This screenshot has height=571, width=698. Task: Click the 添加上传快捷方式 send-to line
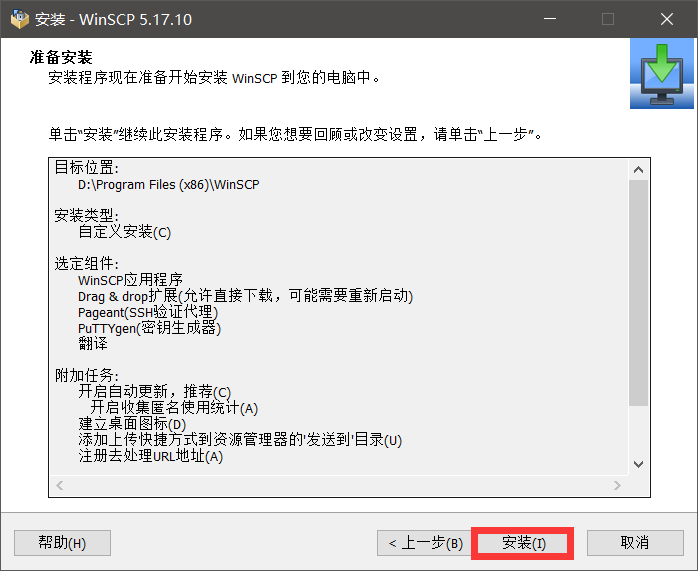[x=240, y=440]
